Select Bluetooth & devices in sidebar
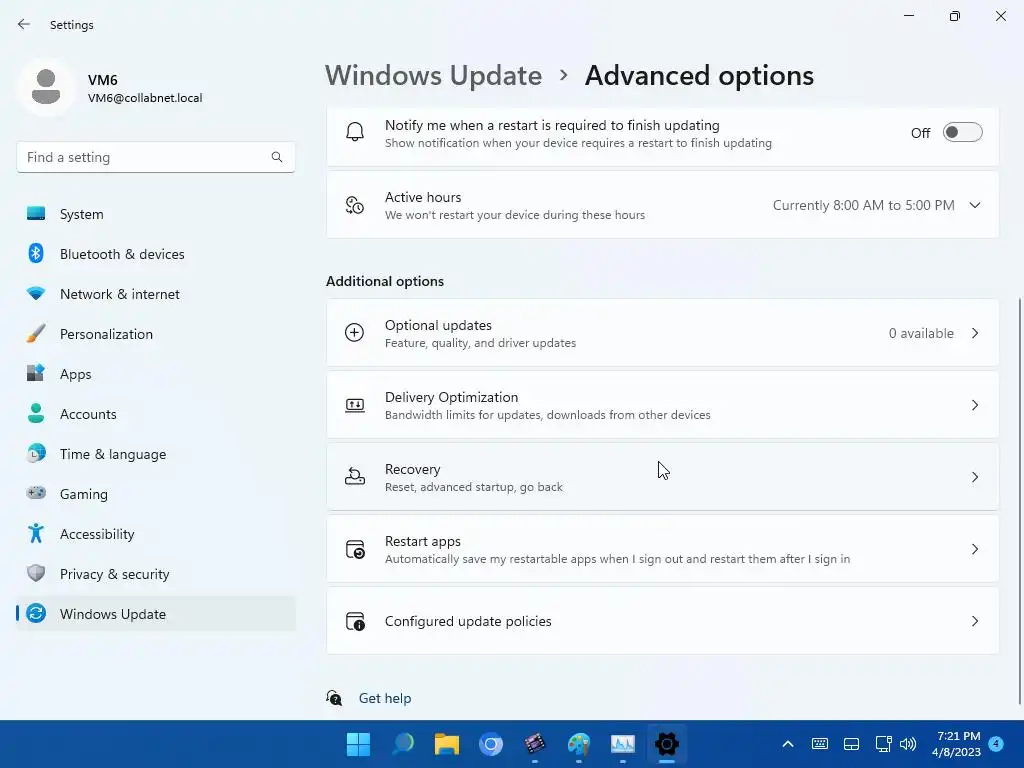Viewport: 1024px width, 768px height. 156,254
